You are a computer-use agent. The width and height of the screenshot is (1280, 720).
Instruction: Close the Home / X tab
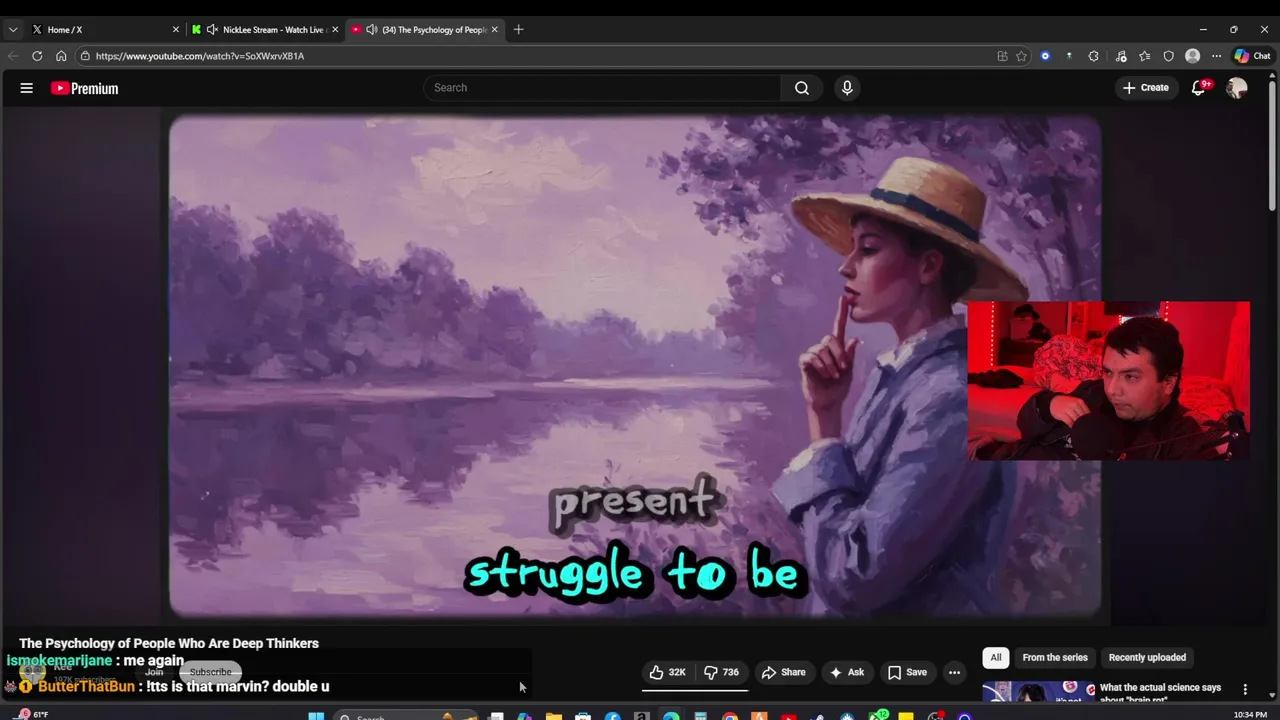(x=175, y=29)
